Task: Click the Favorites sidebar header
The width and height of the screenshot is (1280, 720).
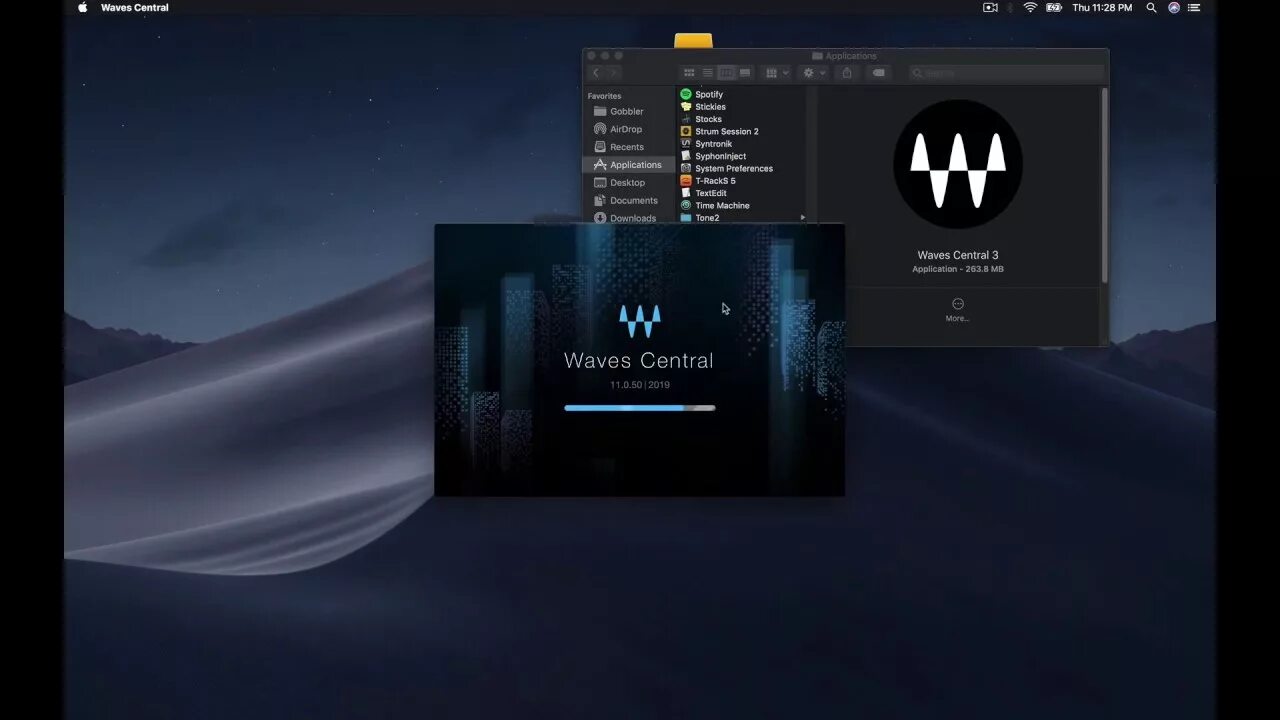Action: point(604,96)
